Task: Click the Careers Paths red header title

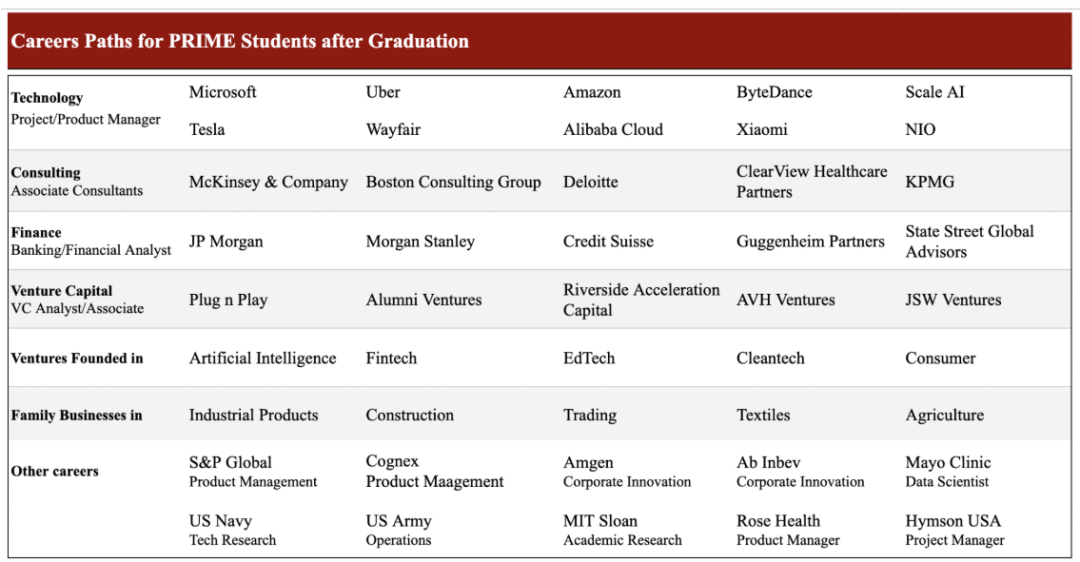Action: tap(240, 41)
